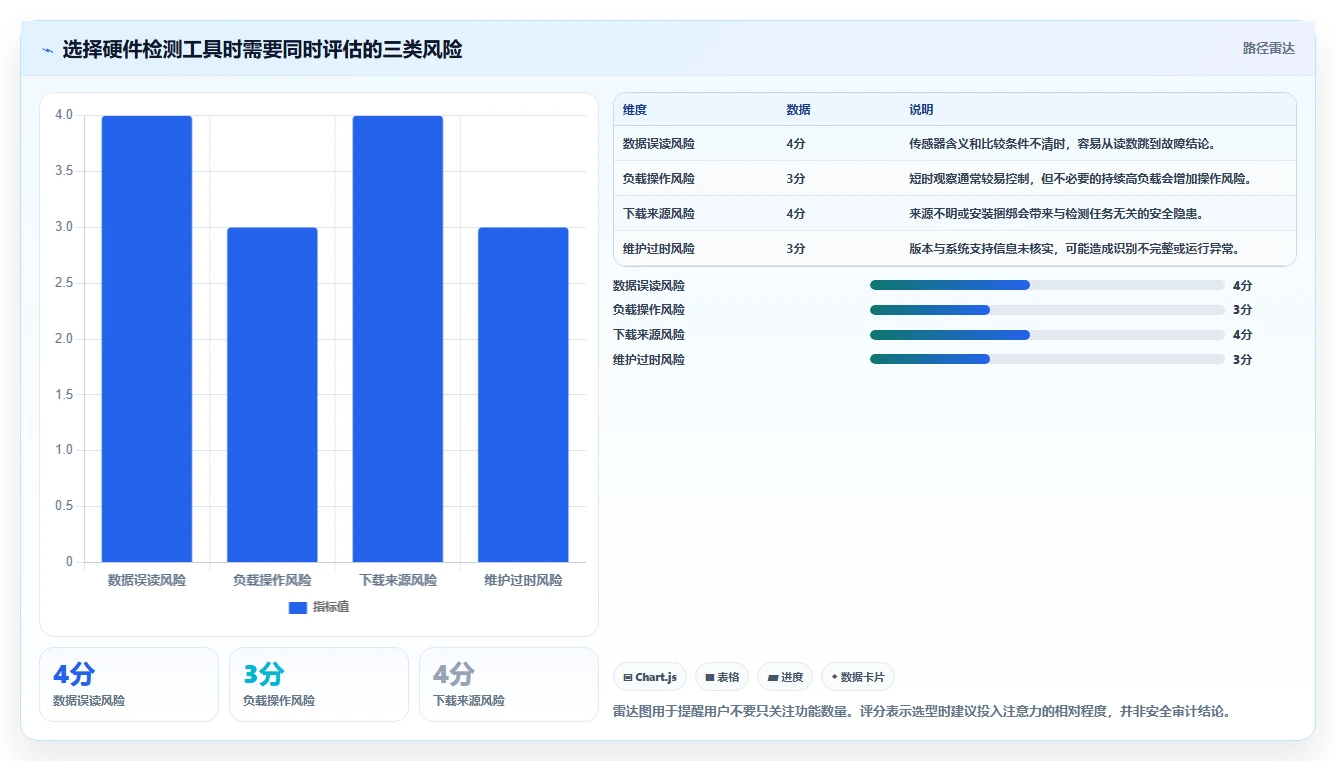Click the 维护过时风险 progress bar
Screen dimensions: 1336x761
1047,359
